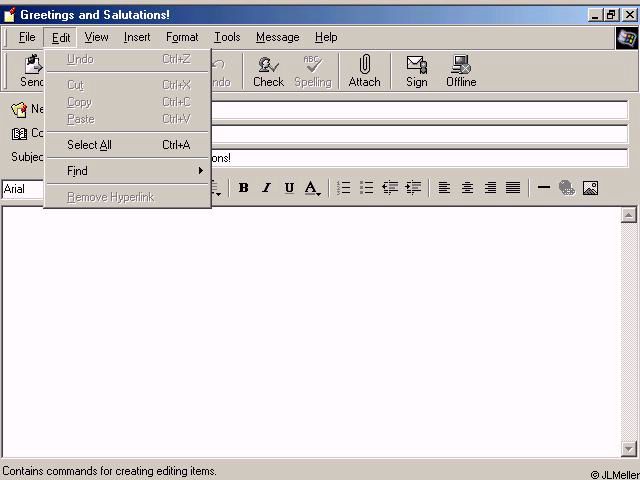The width and height of the screenshot is (640, 480).
Task: Click the Cut menu entry
Action: pyautogui.click(x=128, y=85)
